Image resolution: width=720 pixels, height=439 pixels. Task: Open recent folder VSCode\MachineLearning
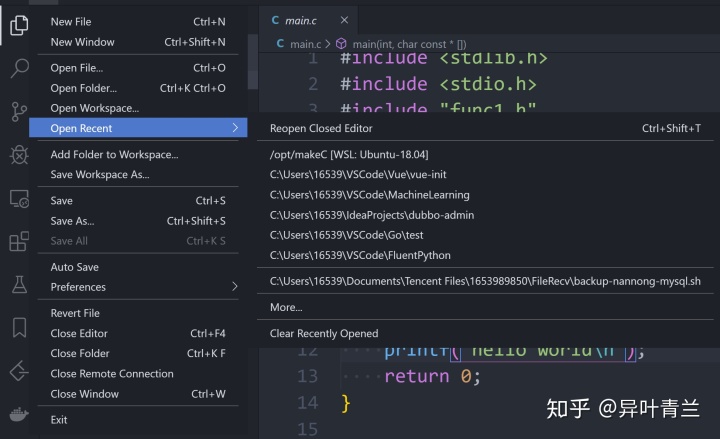tap(485, 195)
